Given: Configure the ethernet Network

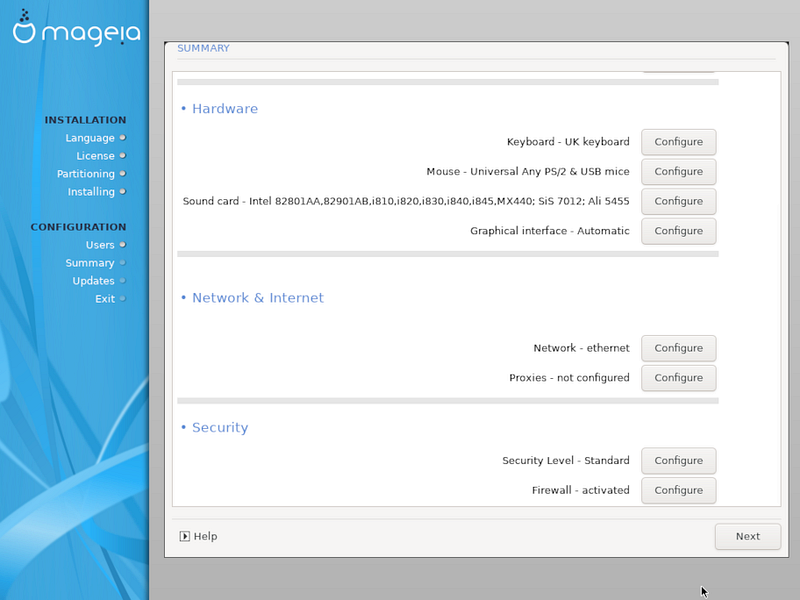Looking at the screenshot, I should tap(679, 348).
